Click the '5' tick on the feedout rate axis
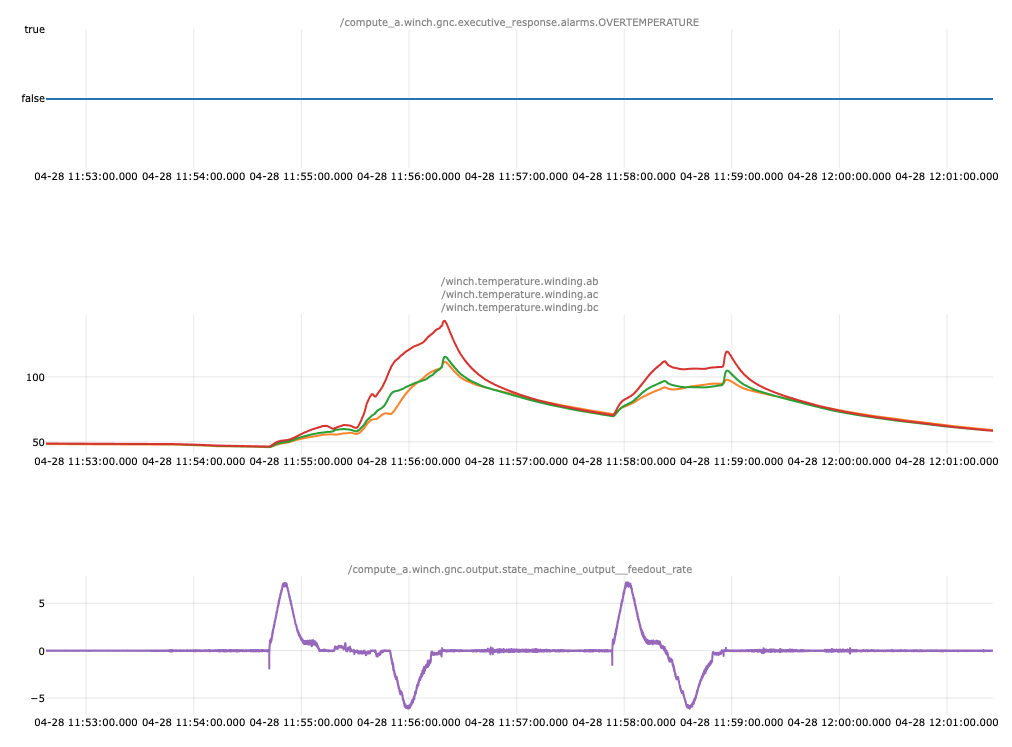The width and height of the screenshot is (1012, 747). click(x=41, y=603)
